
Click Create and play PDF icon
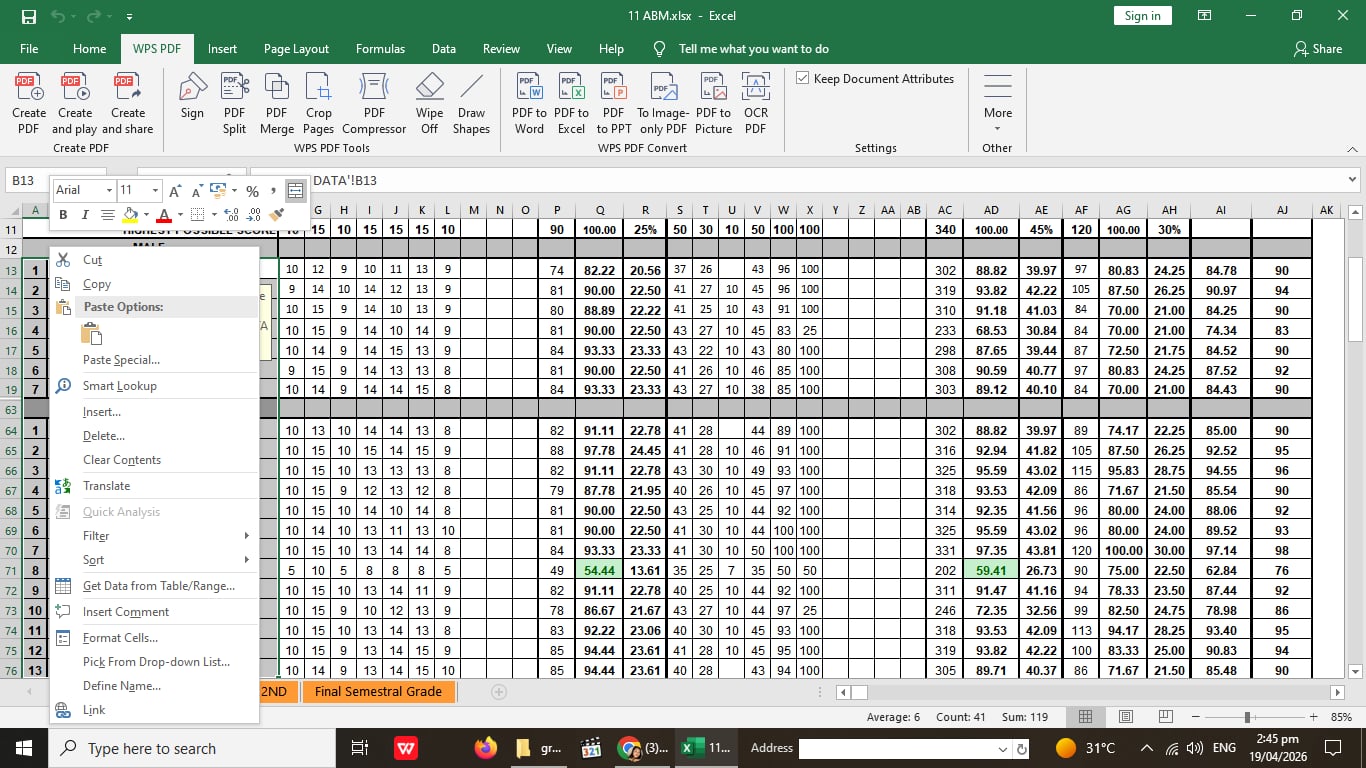[x=75, y=104]
